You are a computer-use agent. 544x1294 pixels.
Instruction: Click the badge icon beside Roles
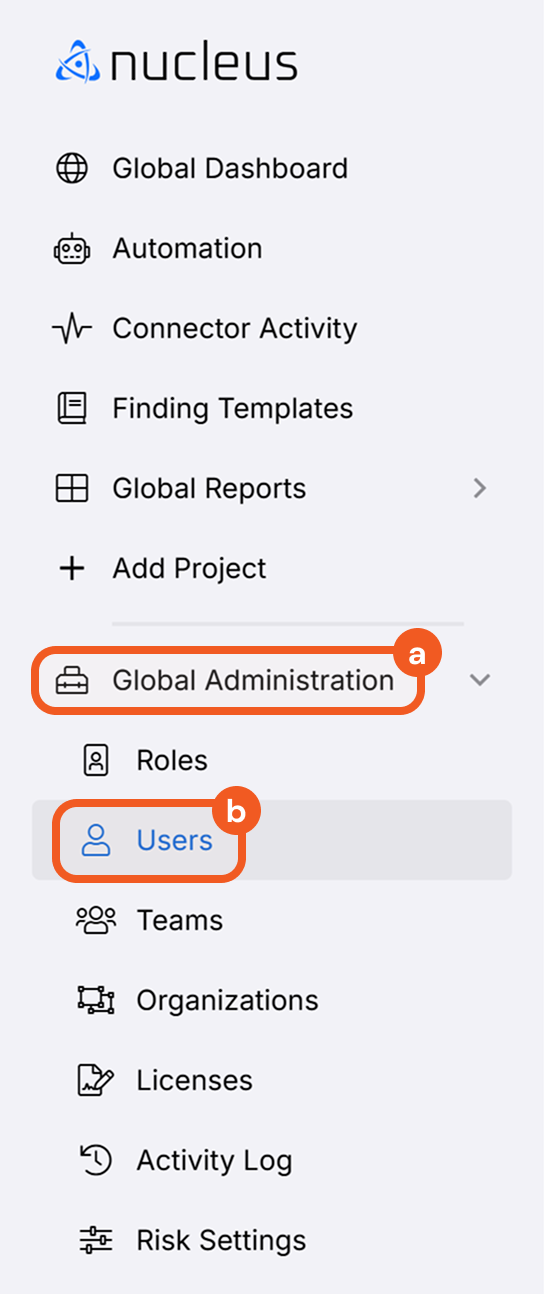[96, 760]
